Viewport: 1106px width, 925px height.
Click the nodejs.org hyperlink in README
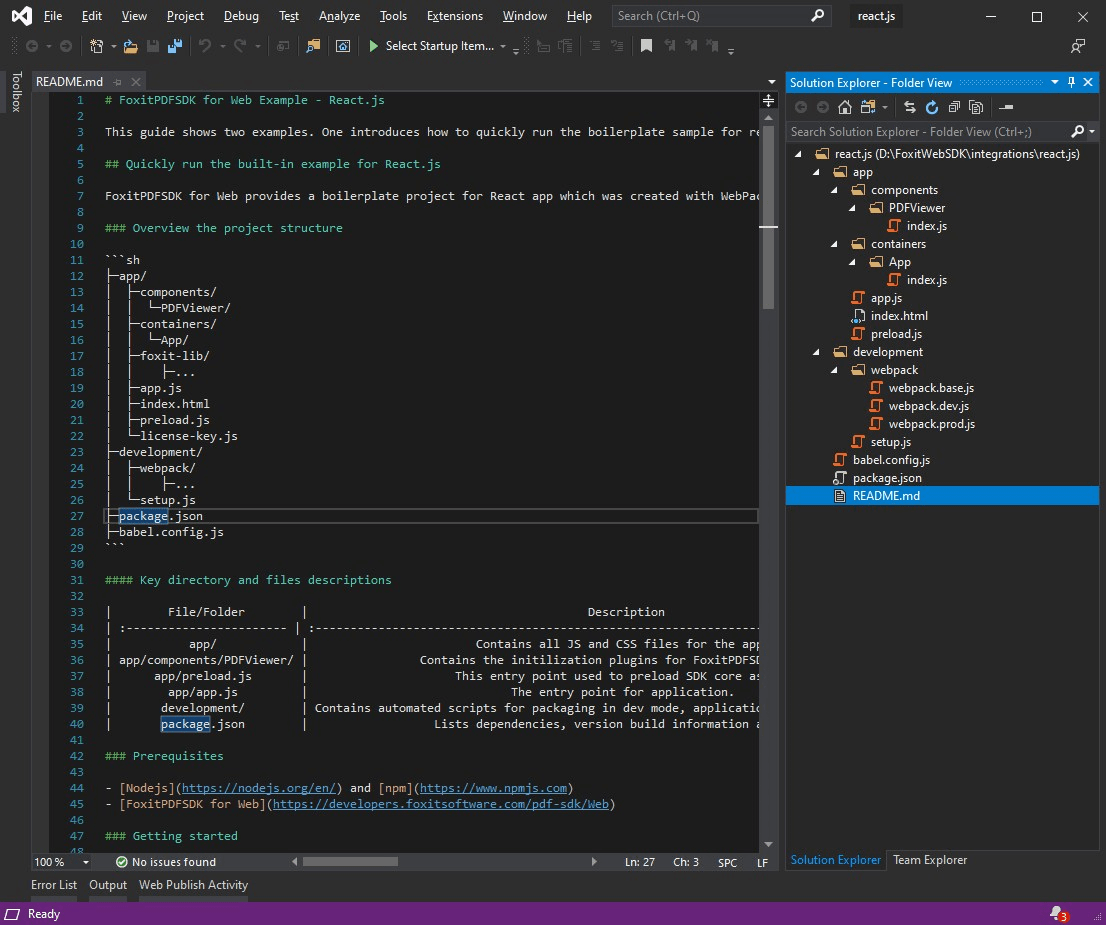[261, 788]
